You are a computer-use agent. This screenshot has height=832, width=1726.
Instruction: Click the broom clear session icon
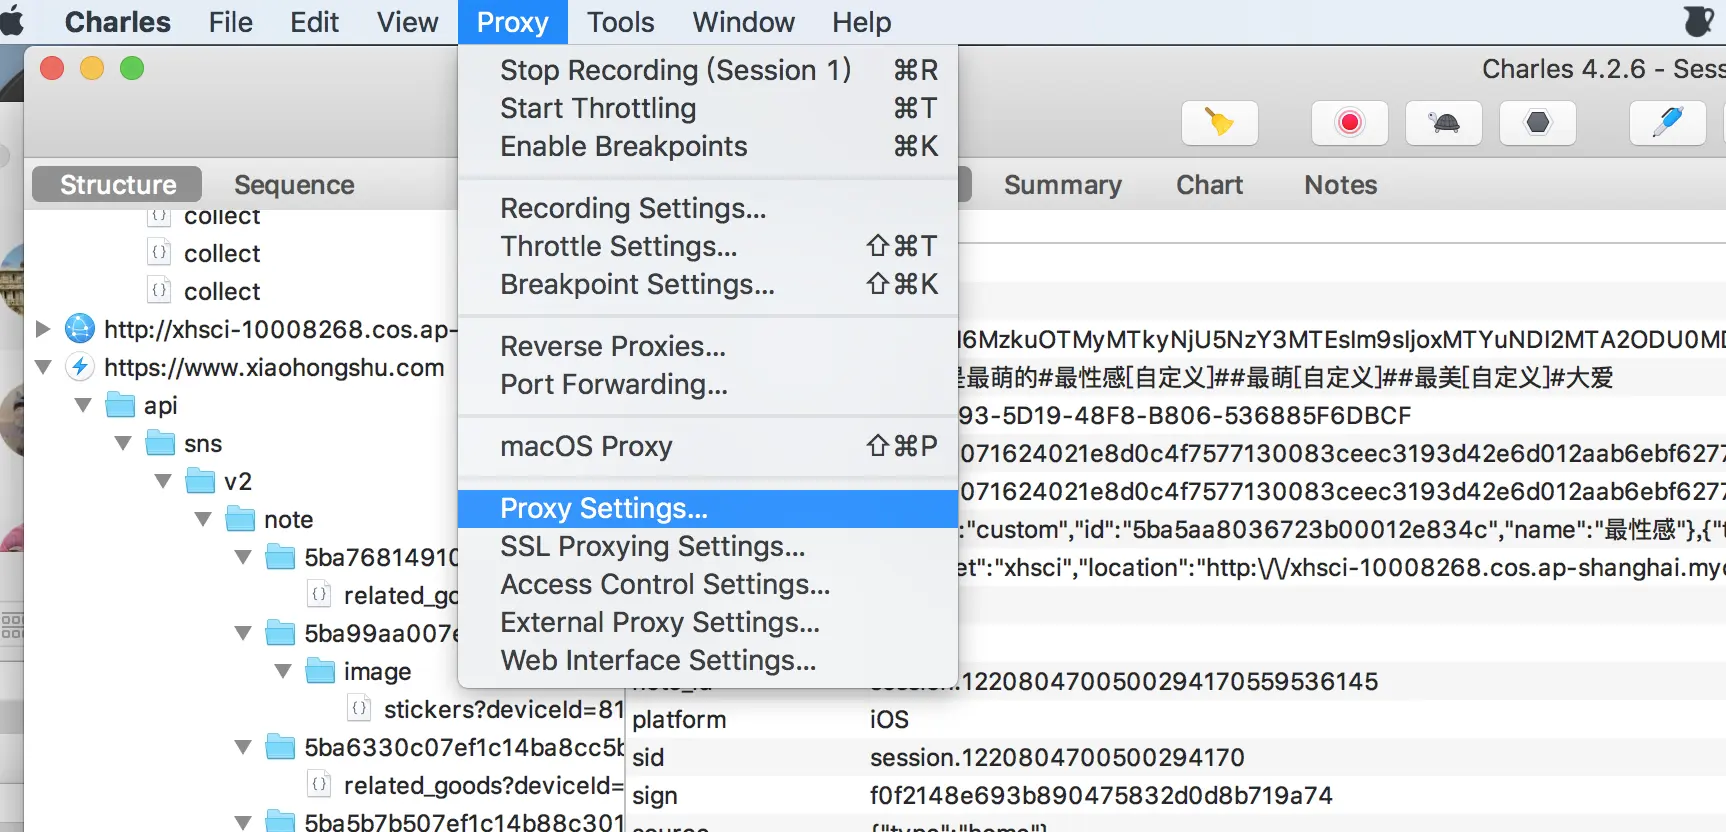[x=1219, y=123]
